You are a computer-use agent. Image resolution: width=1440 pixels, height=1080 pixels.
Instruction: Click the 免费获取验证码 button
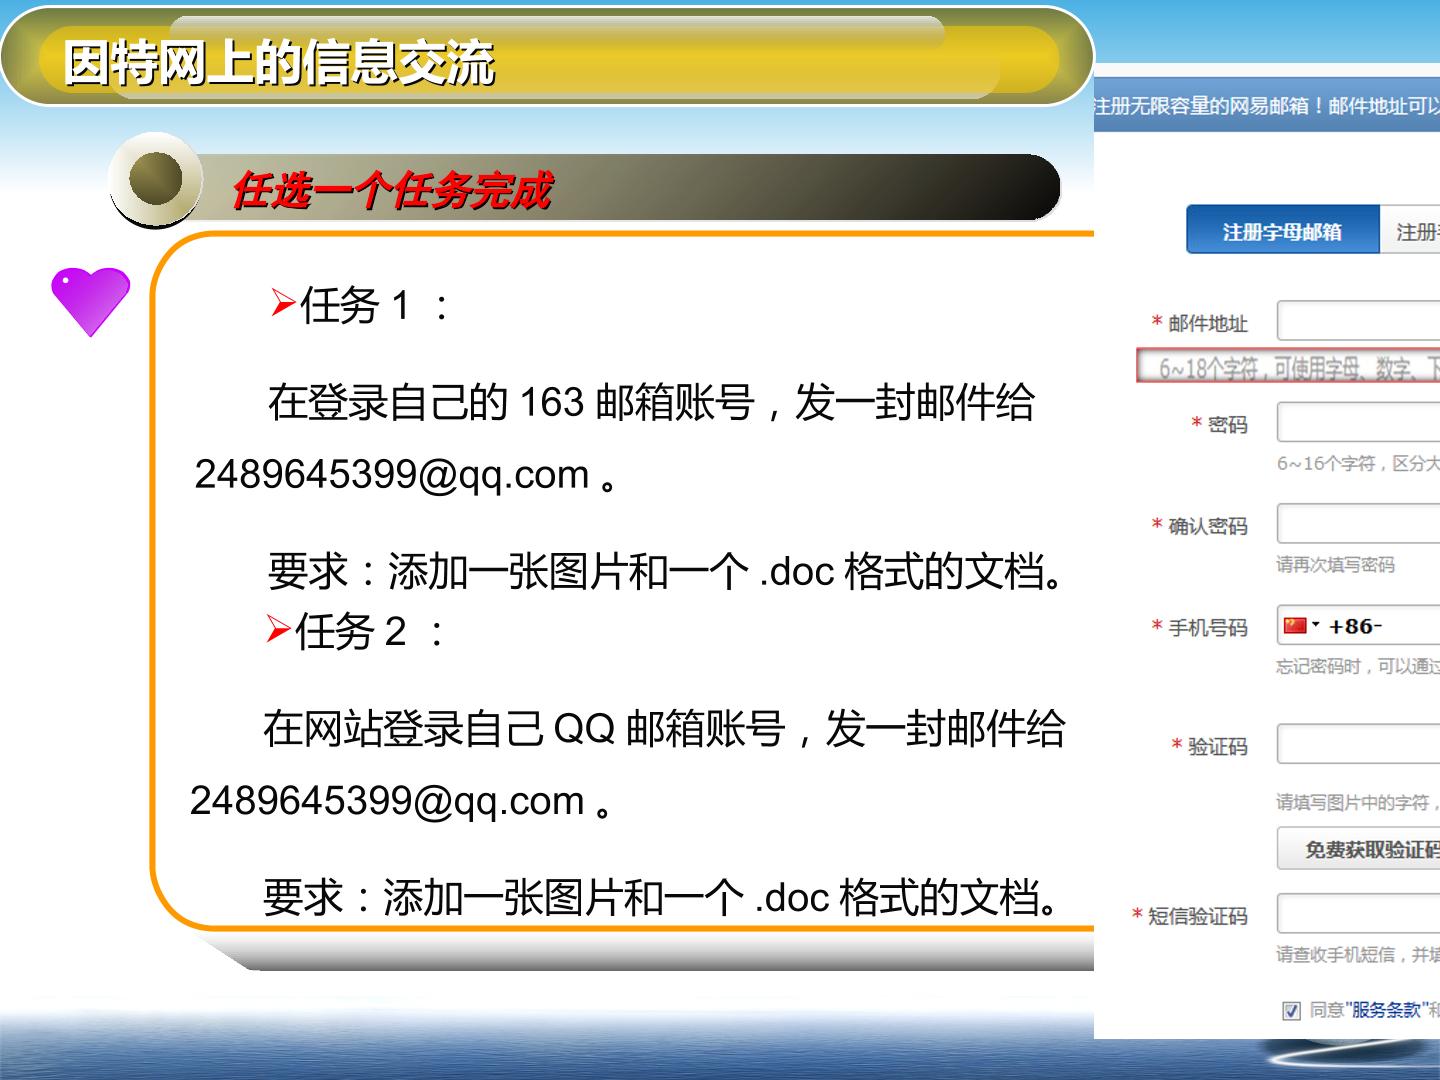coord(1359,849)
